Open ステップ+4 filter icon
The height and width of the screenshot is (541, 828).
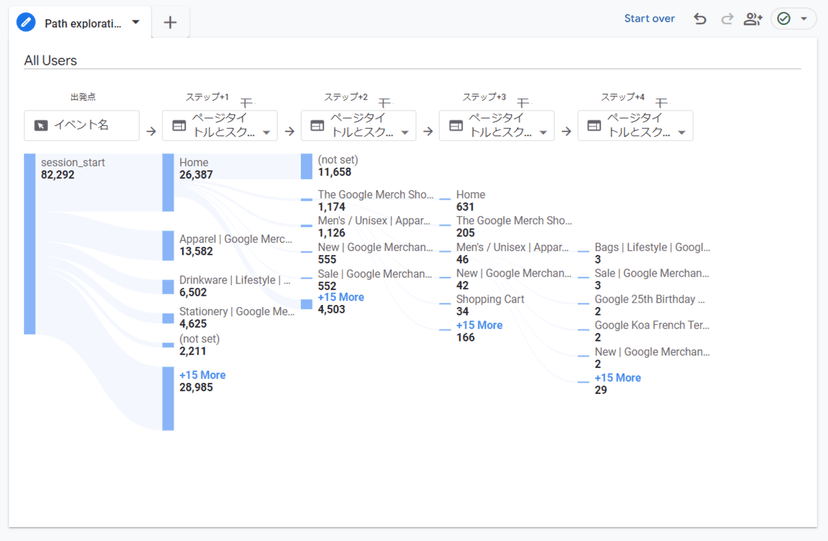[662, 102]
